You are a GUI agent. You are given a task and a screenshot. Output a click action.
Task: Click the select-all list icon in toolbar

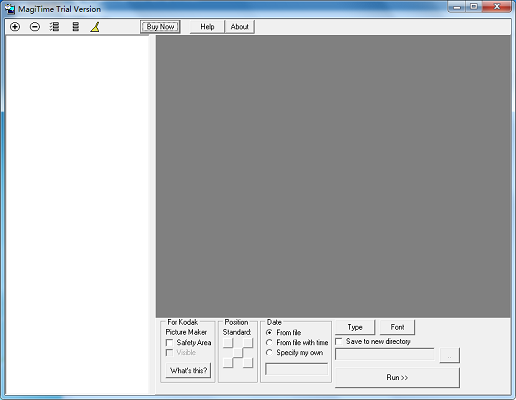tap(55, 27)
